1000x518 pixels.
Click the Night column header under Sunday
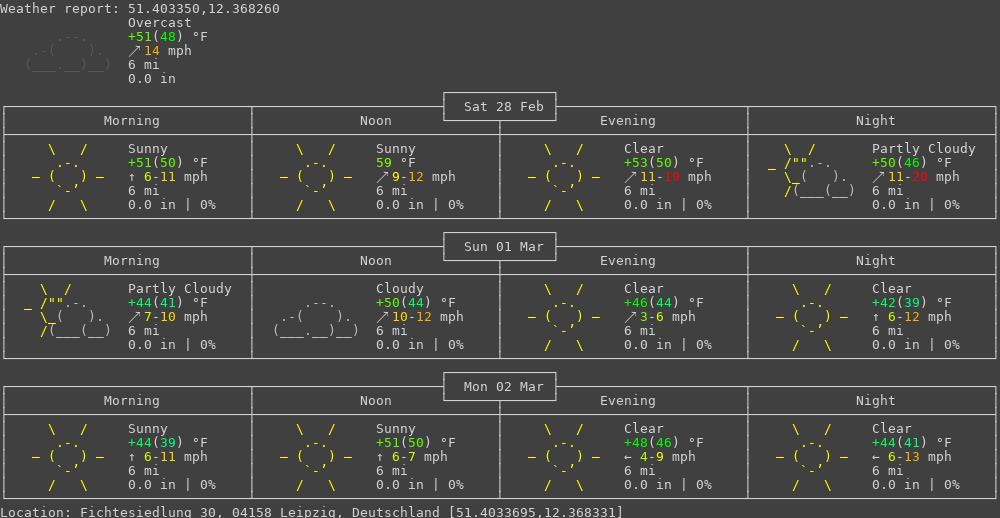tap(875, 261)
